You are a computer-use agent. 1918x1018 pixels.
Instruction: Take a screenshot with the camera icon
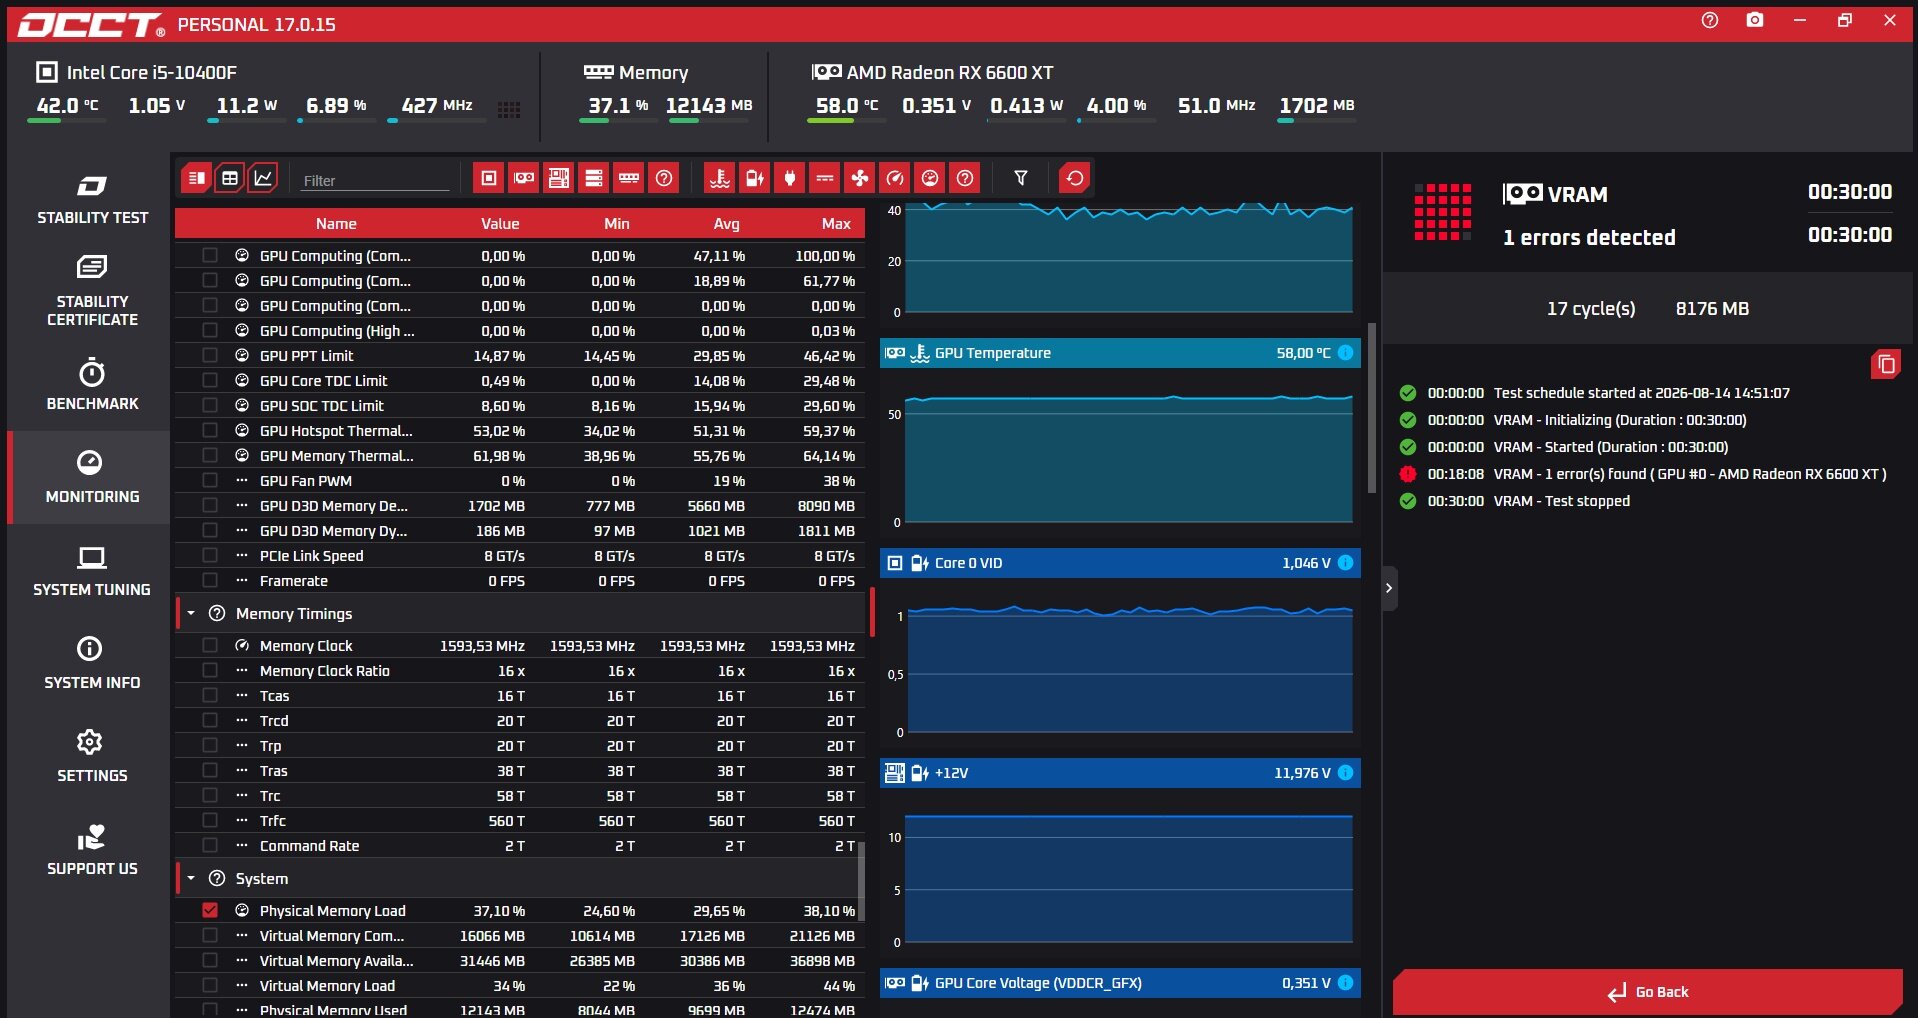pos(1755,20)
